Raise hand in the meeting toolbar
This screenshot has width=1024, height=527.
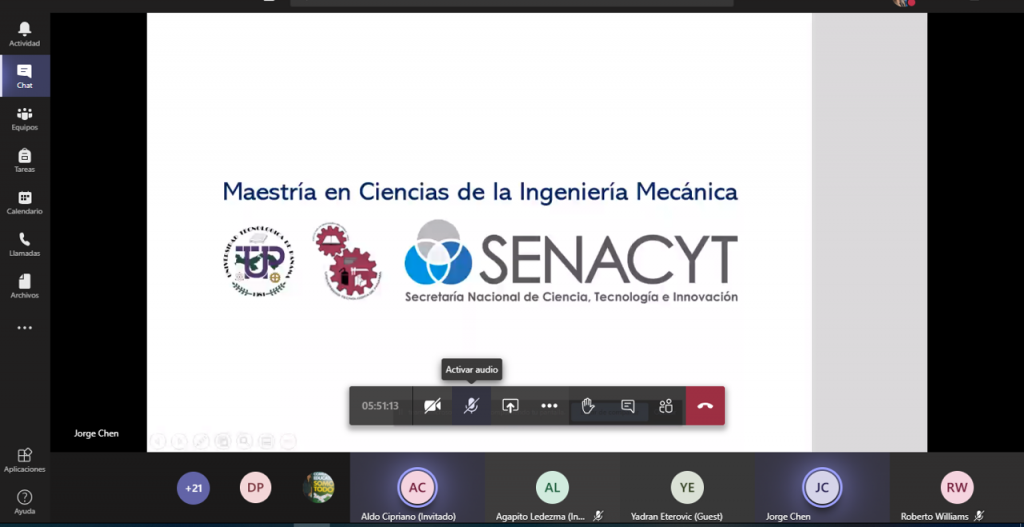point(588,406)
